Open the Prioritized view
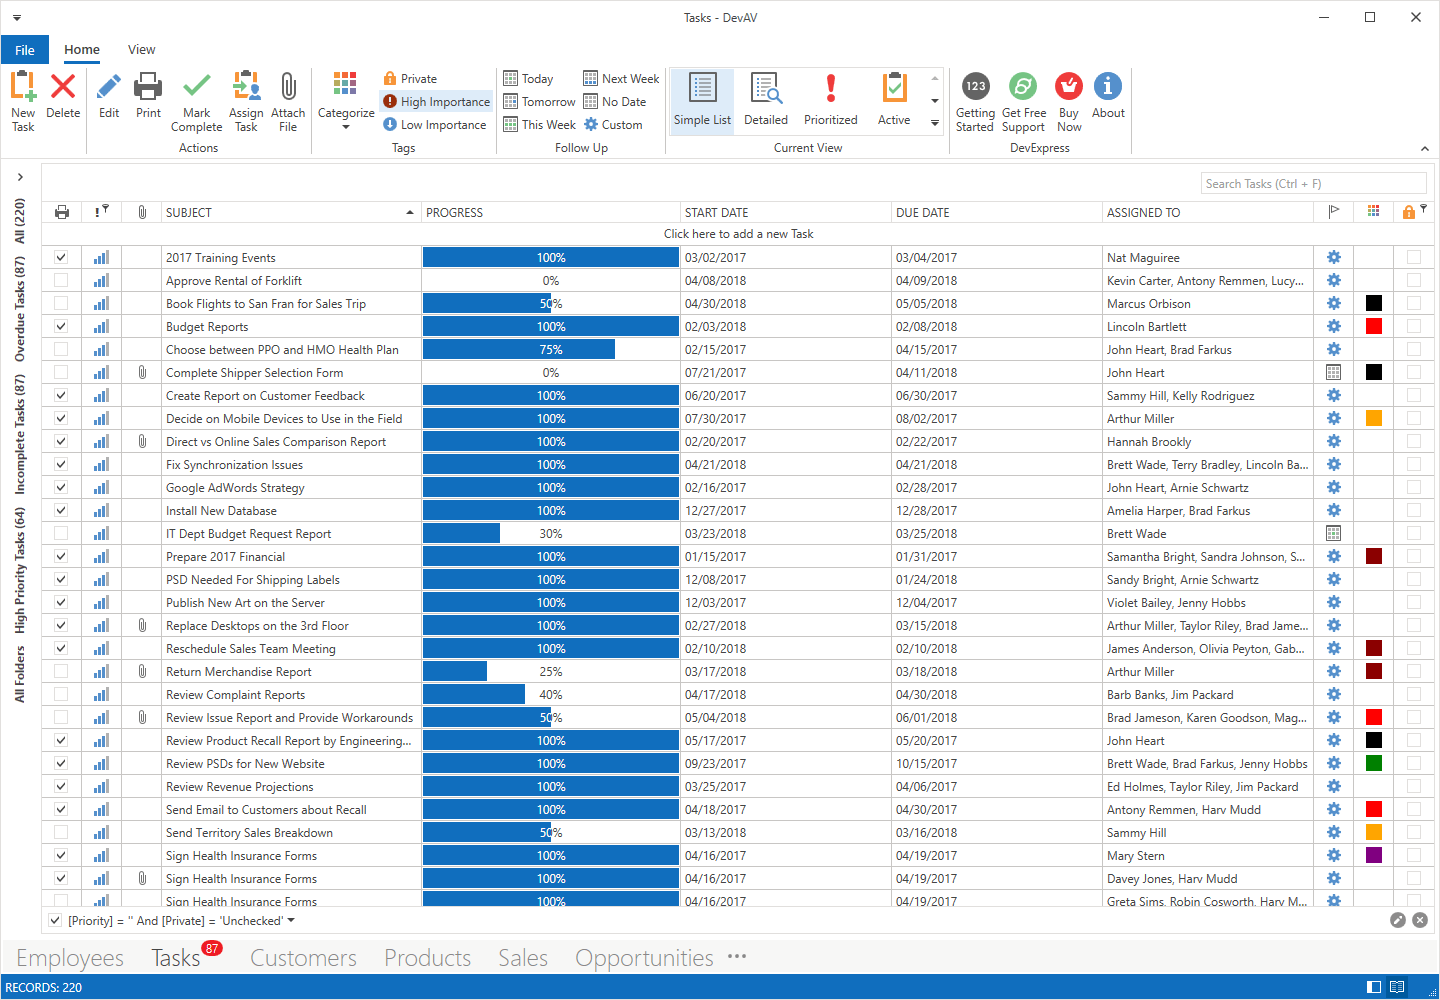The image size is (1440, 1000). pos(830,100)
